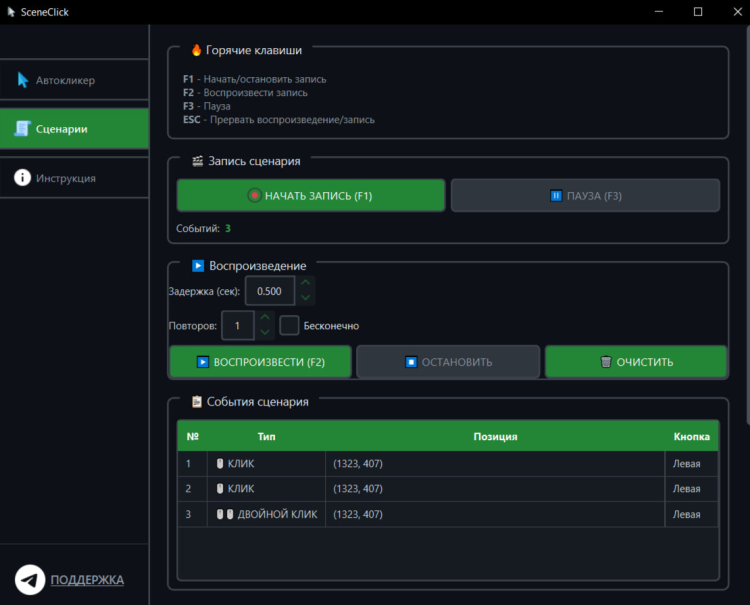Decrease Задержка delay with down arrow
The image size is (750, 605).
[x=306, y=298]
